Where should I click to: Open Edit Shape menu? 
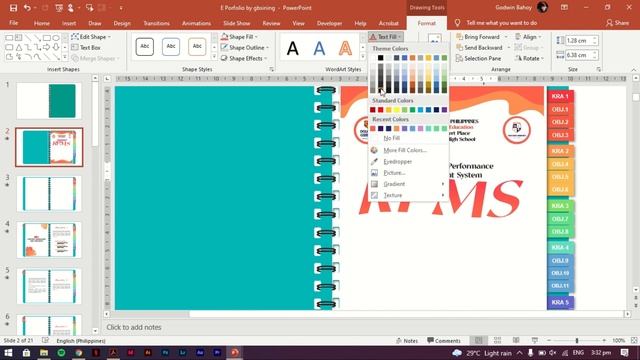91,37
